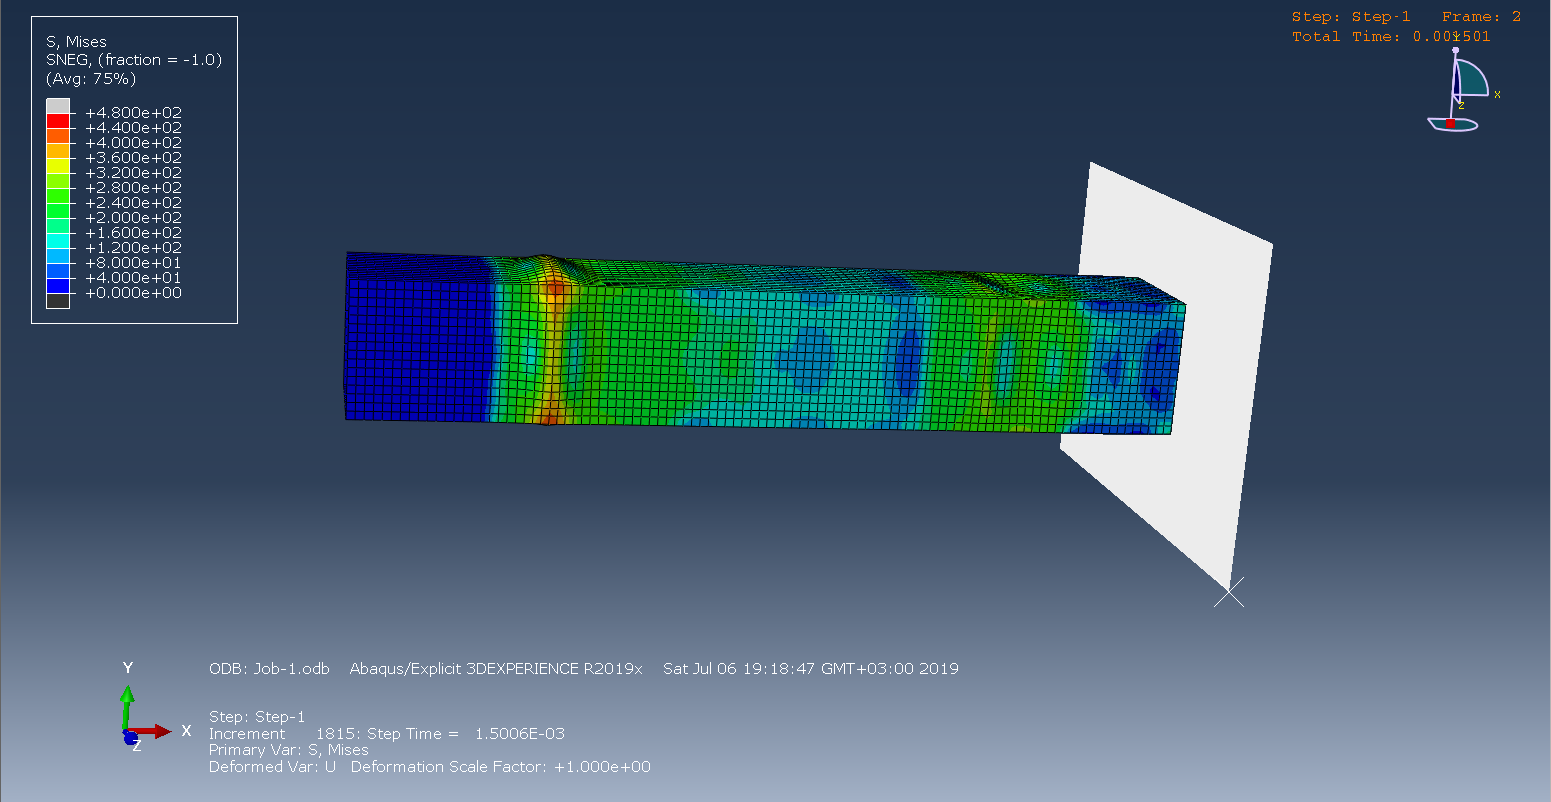Click the legend value +4.000e+02
Viewport: 1551px width, 802px height.
[134, 143]
